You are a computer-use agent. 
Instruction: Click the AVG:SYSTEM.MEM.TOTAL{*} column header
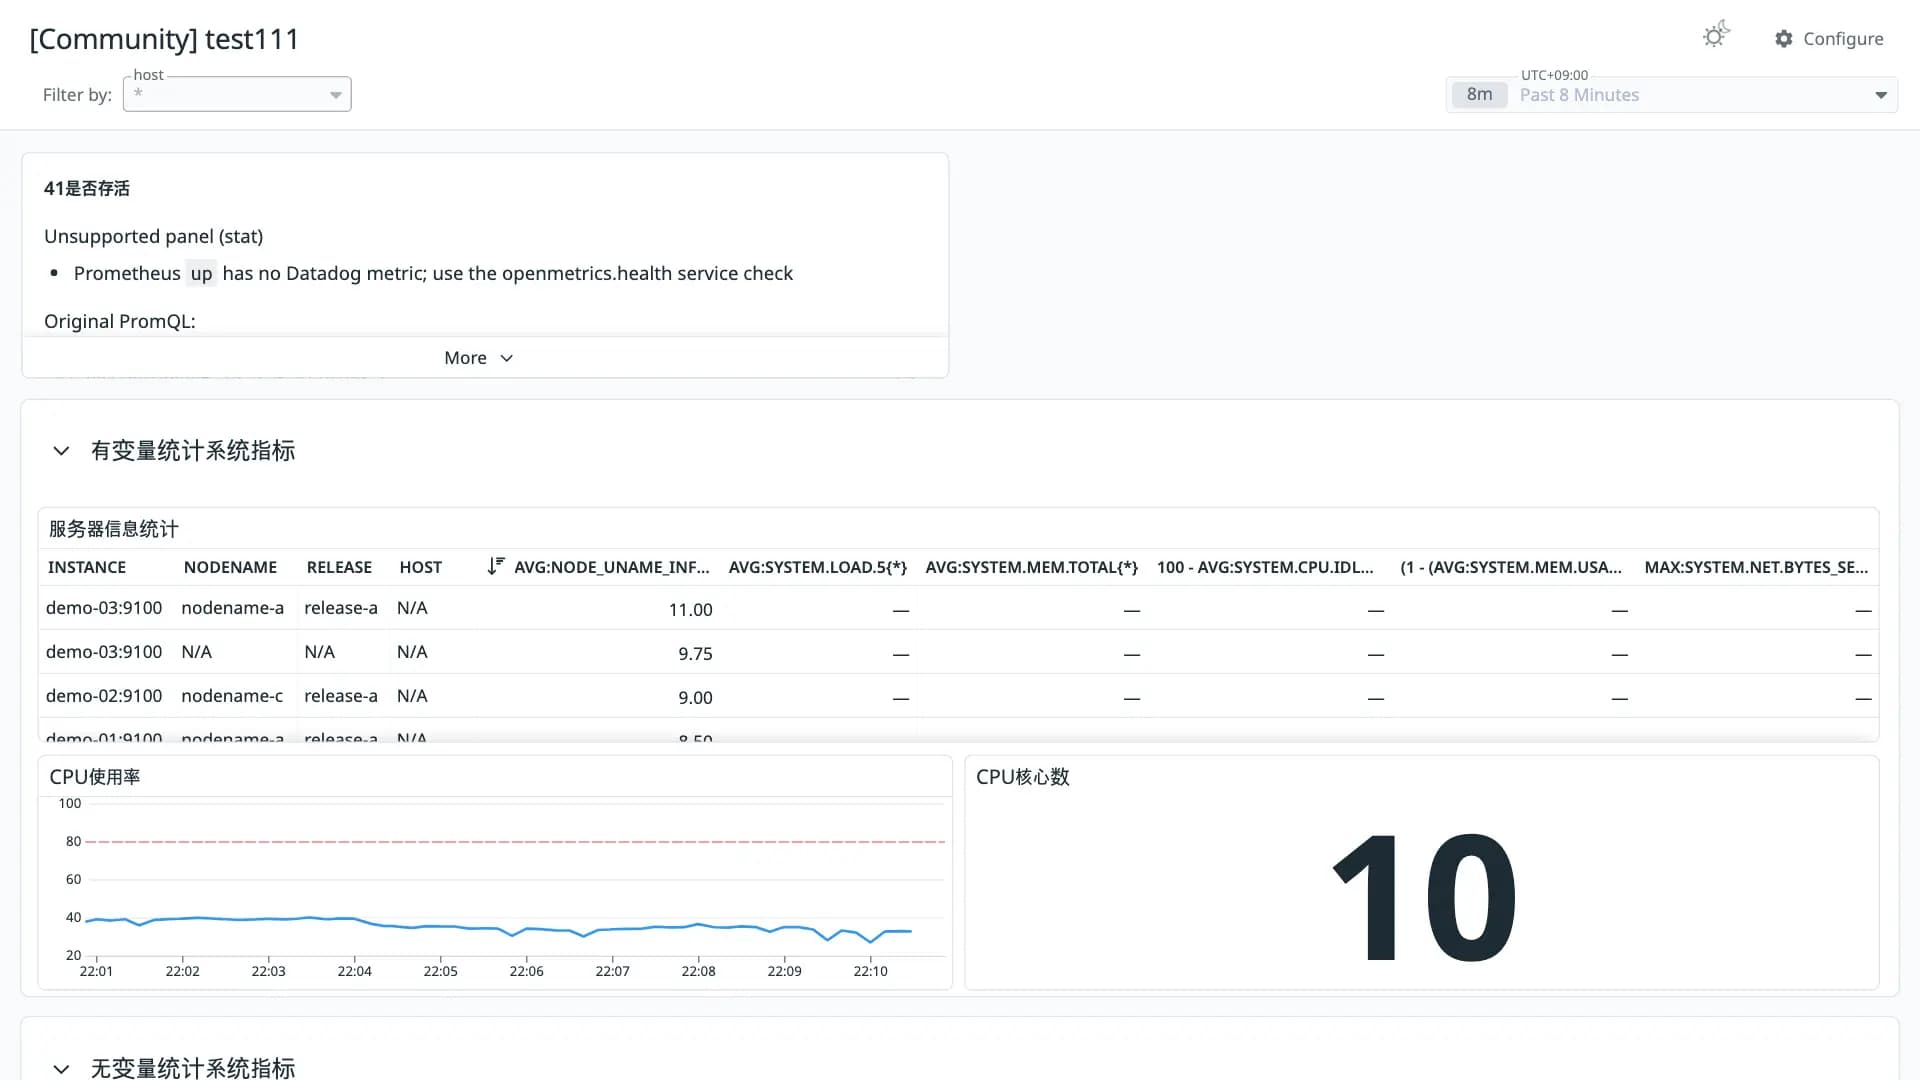pyautogui.click(x=1031, y=567)
